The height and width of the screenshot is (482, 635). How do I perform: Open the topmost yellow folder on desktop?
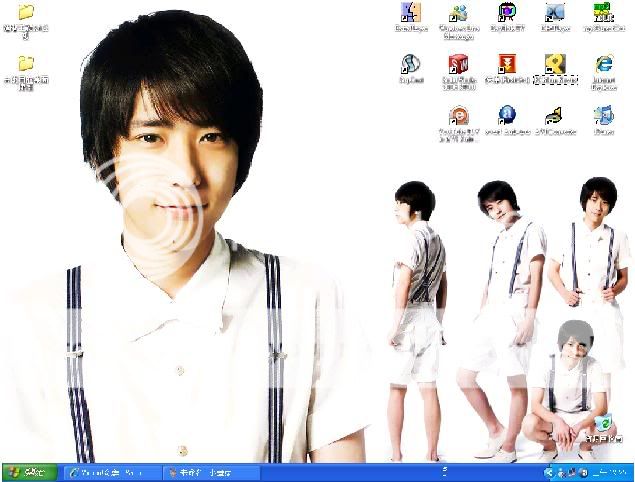click(x=26, y=14)
